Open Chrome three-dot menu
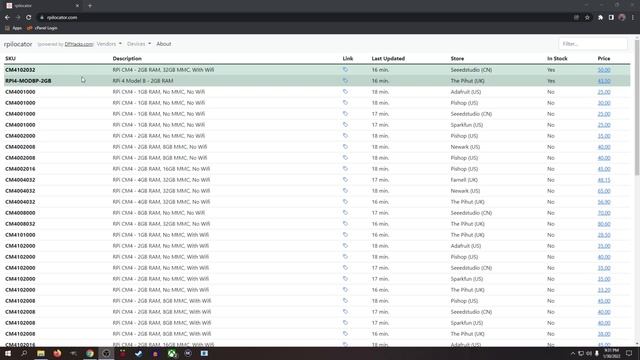The image size is (640, 360). click(633, 18)
